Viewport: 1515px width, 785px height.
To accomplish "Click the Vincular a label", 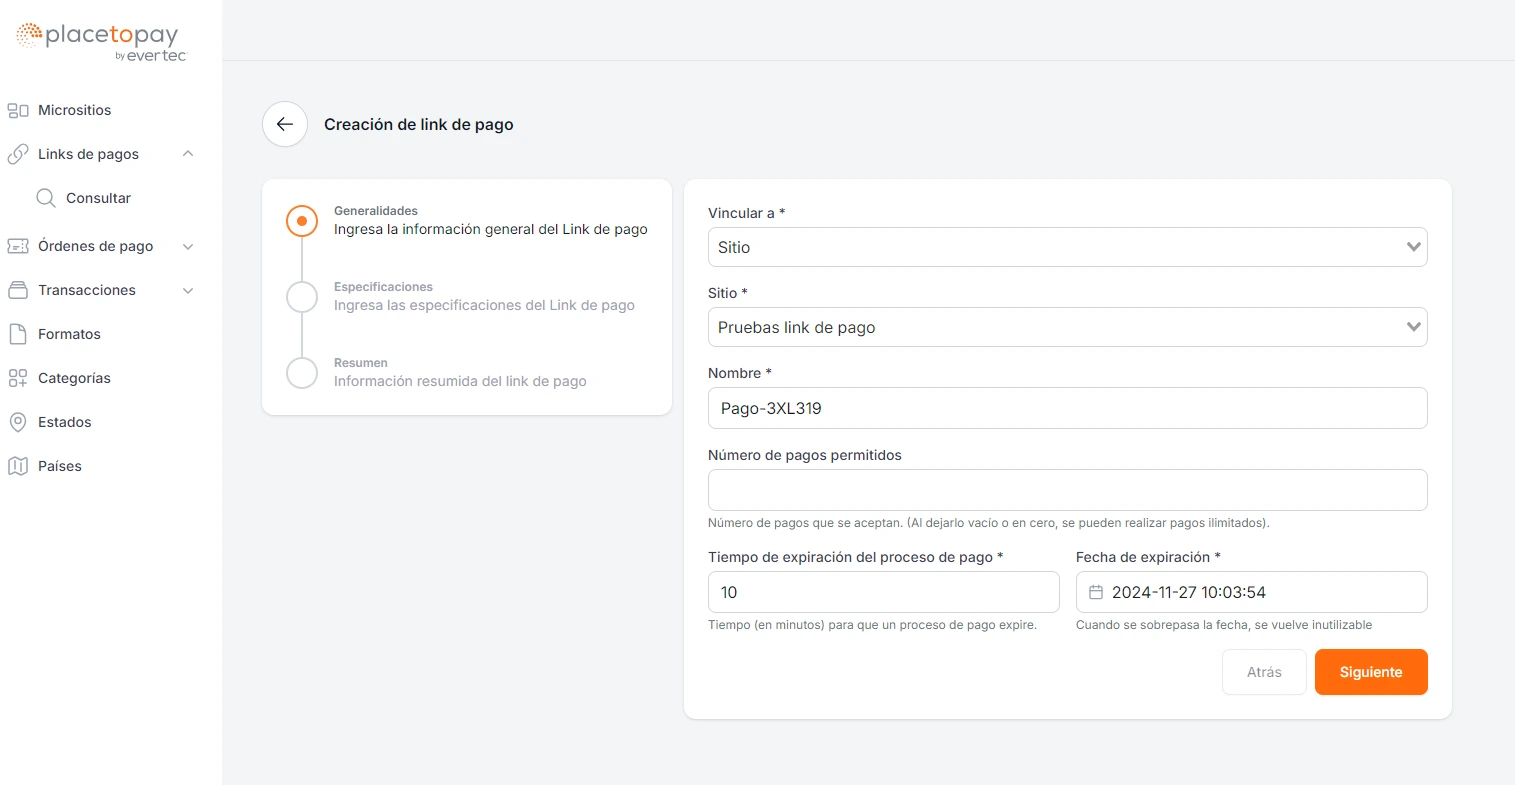I will pos(746,213).
